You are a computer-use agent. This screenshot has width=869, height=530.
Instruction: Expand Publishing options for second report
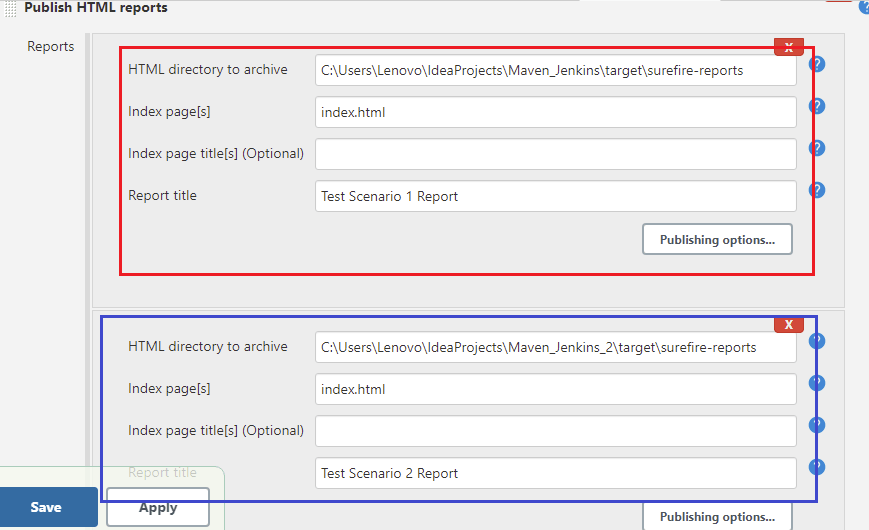[x=717, y=517]
